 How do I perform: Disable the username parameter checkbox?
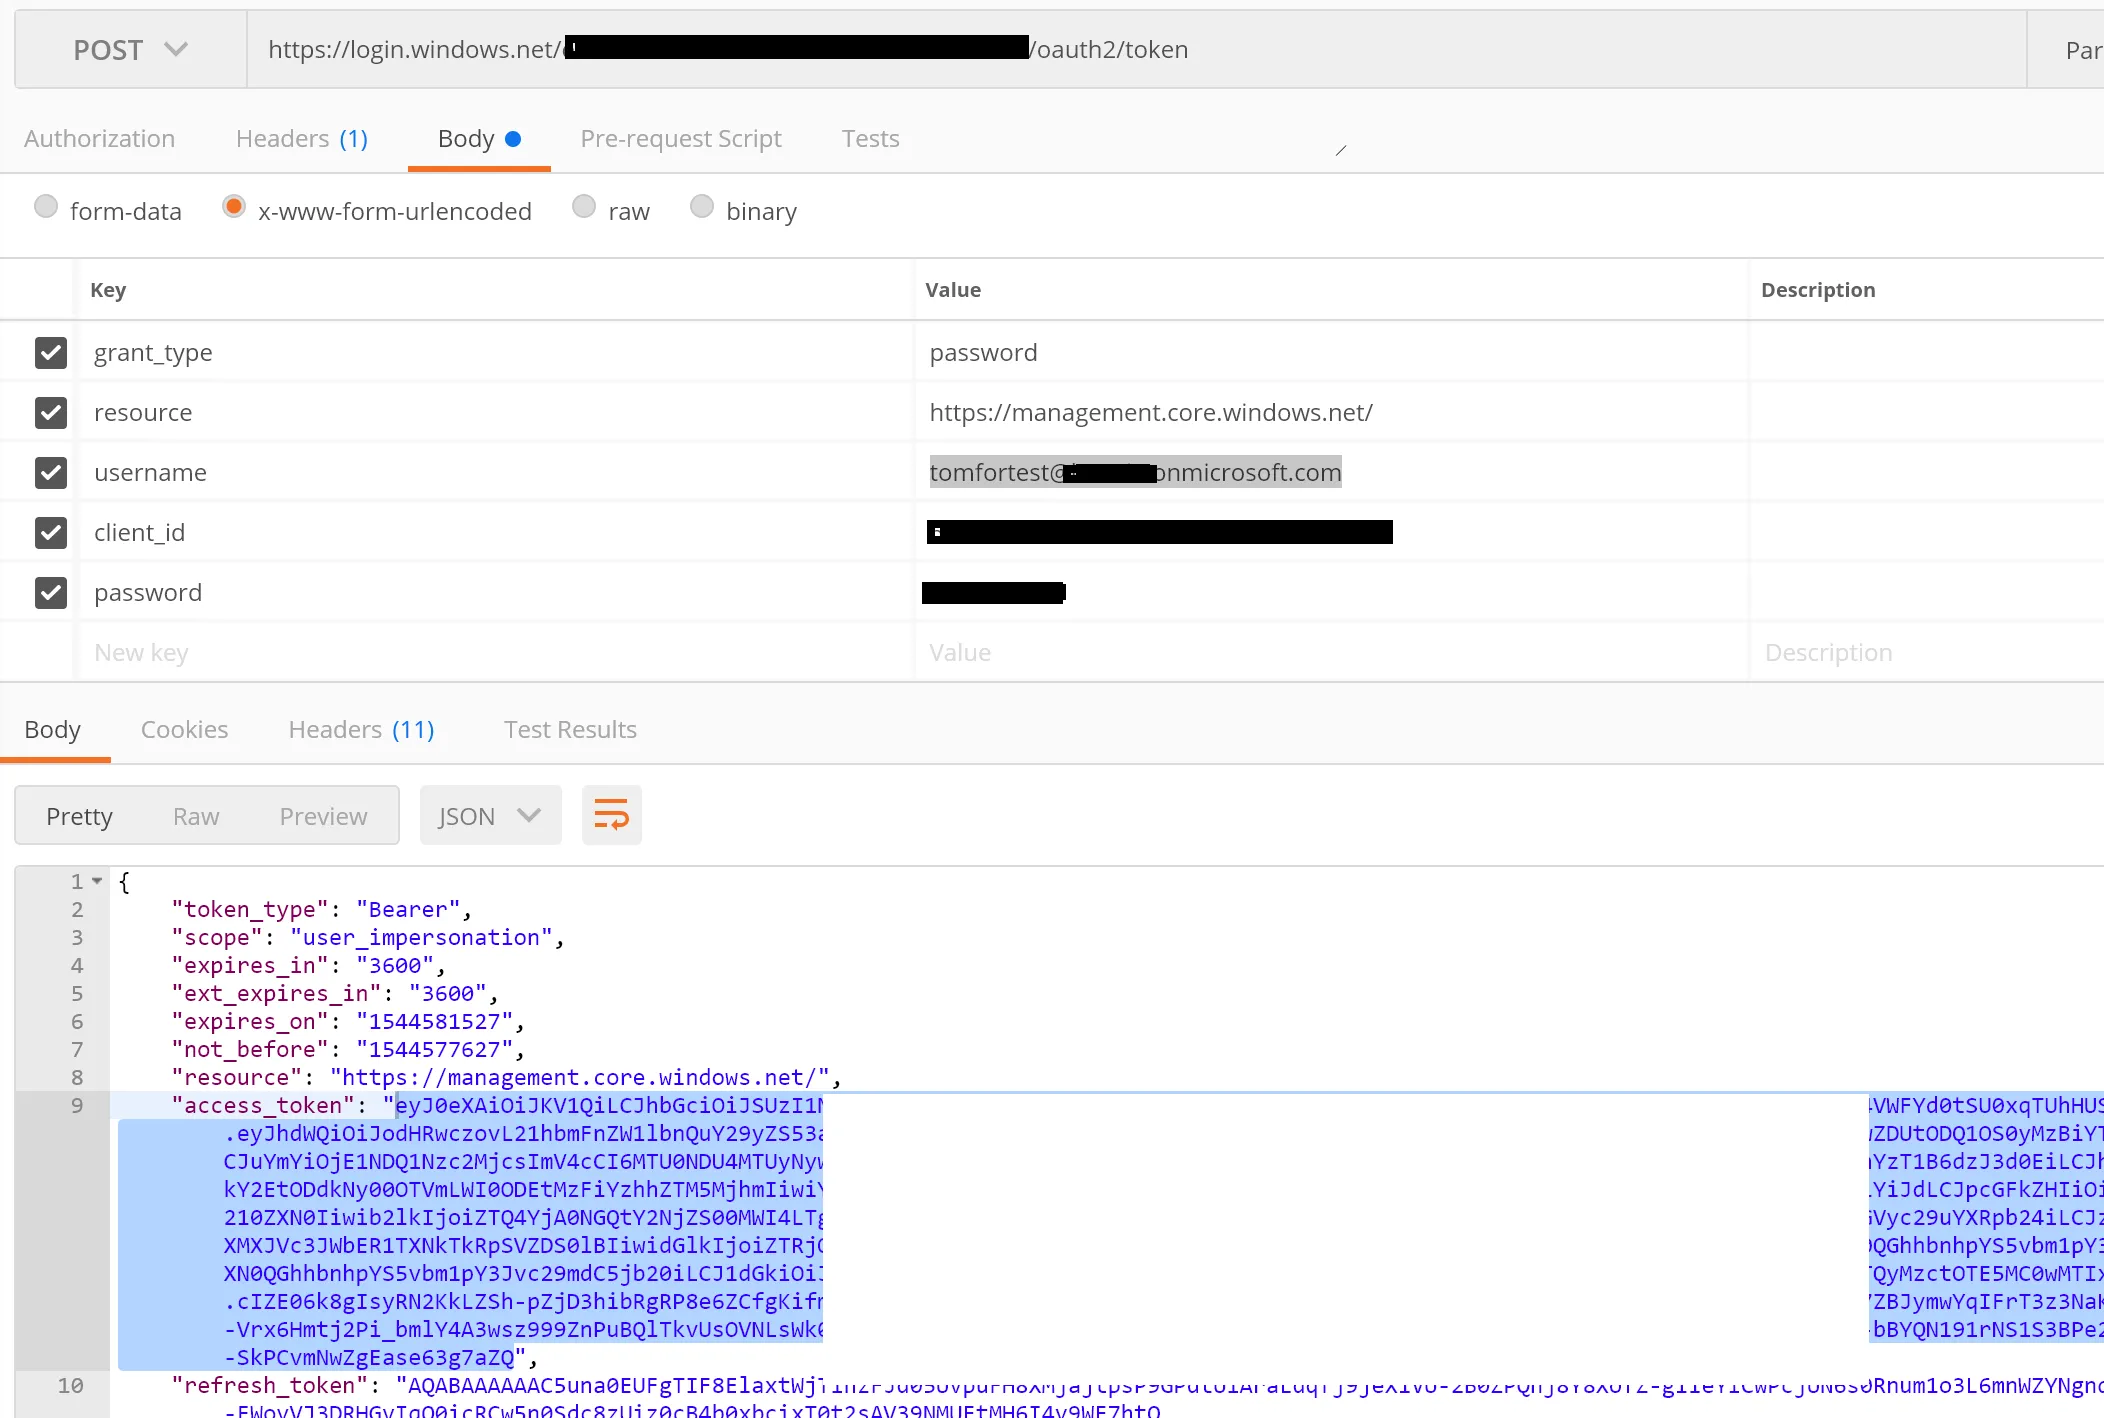51,472
